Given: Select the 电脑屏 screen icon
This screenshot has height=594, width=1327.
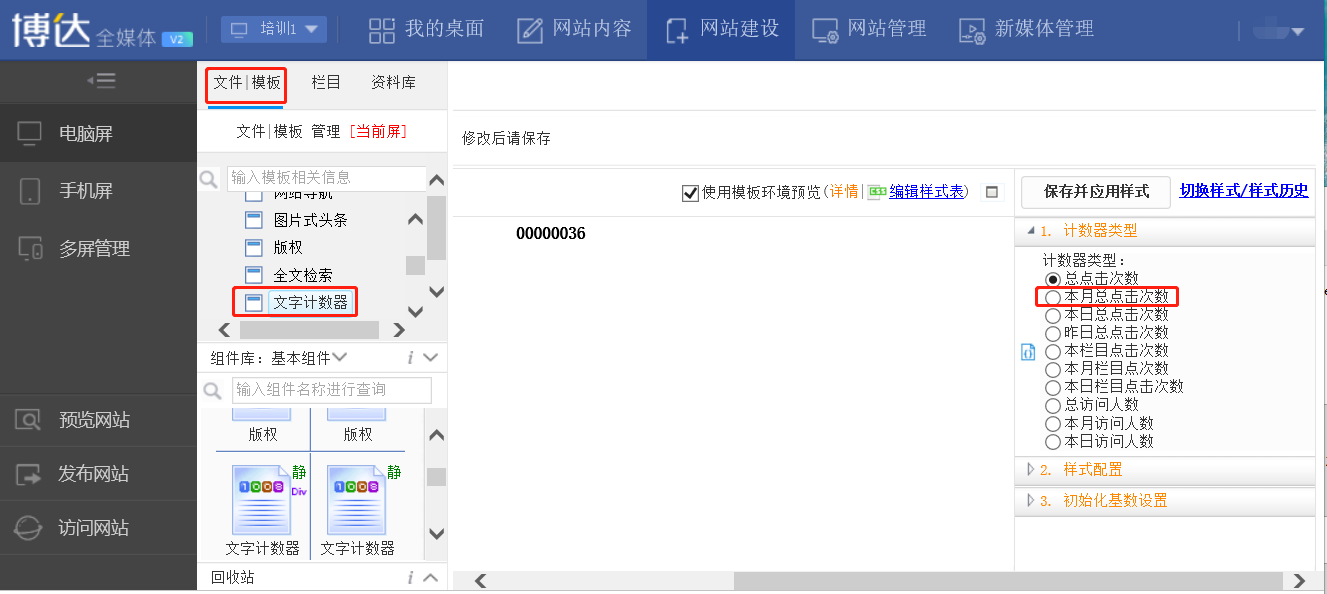Looking at the screenshot, I should pos(30,133).
